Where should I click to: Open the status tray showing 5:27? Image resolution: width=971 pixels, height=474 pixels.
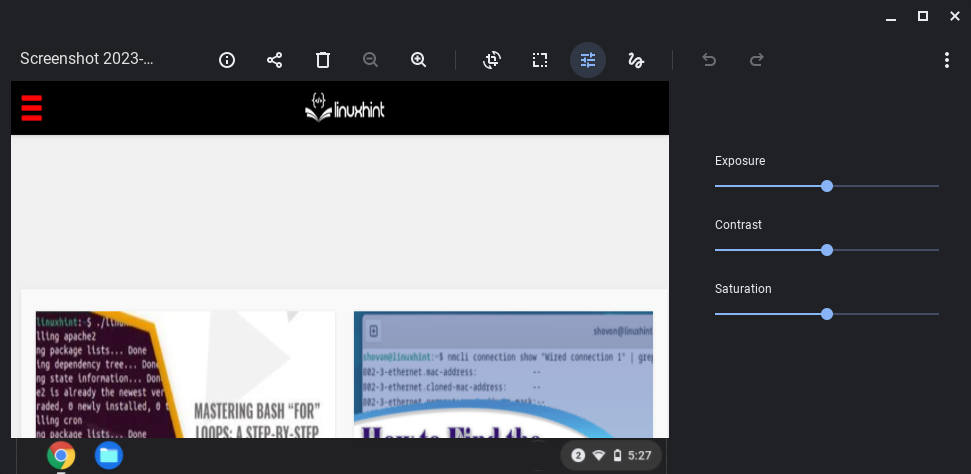[611, 456]
